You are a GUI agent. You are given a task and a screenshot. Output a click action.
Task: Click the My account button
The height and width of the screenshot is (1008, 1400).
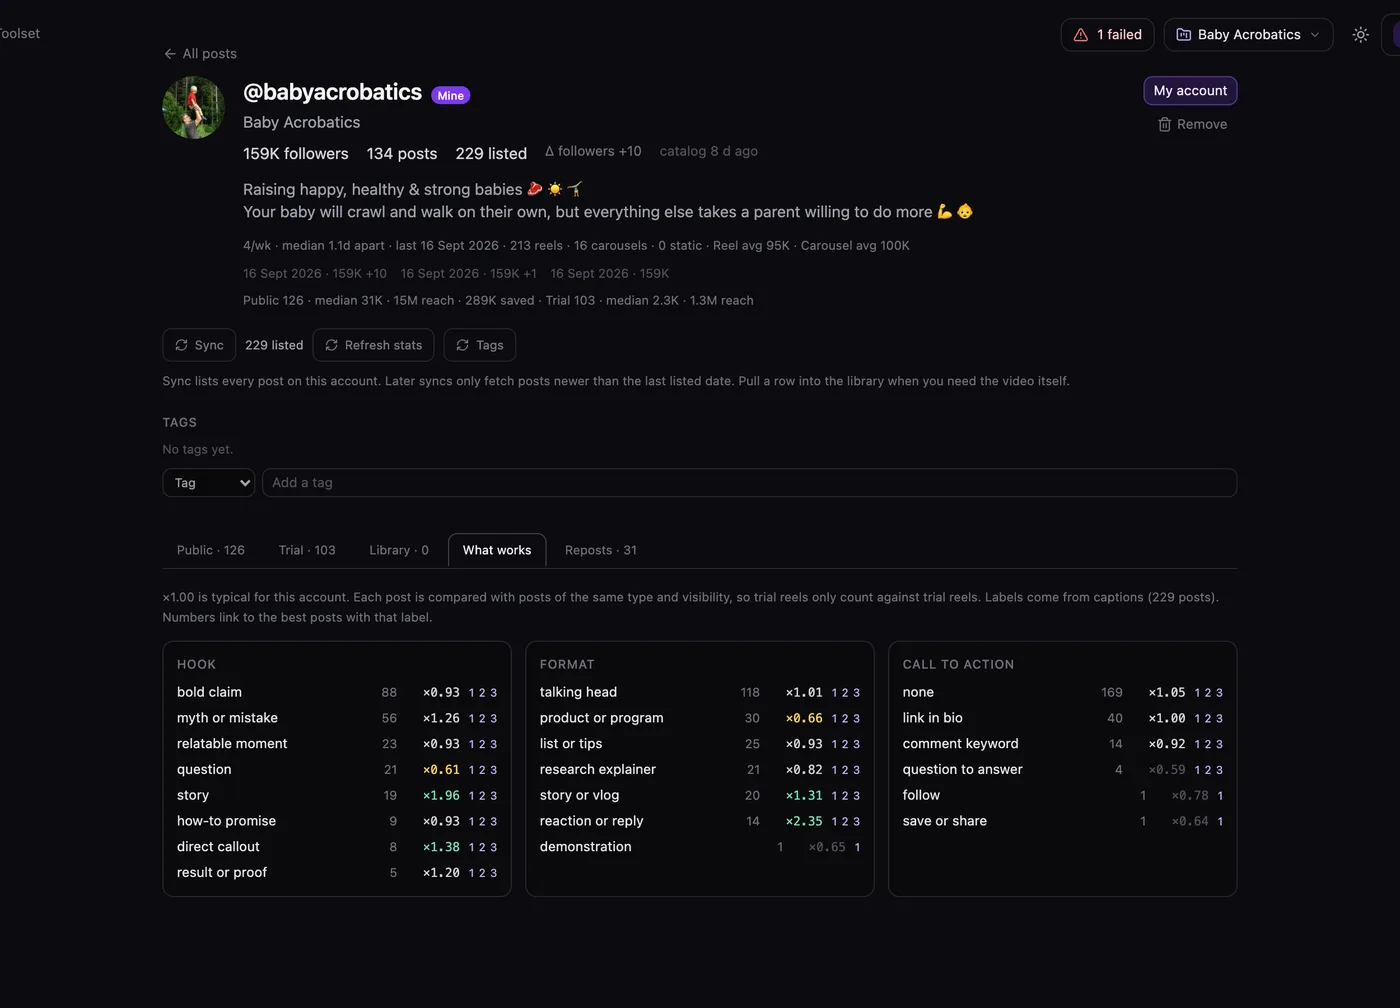point(1190,91)
